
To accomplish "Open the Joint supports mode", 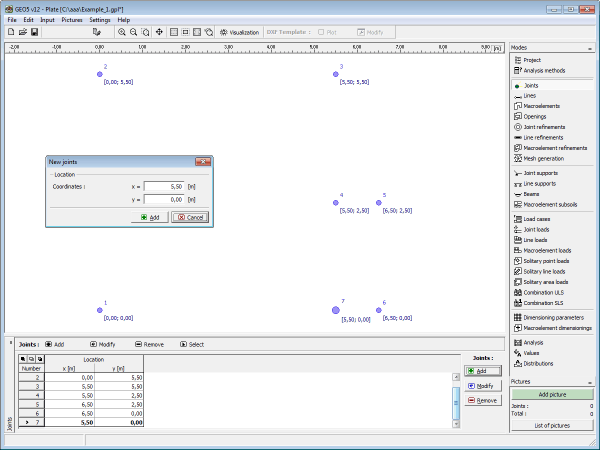I will coord(544,173).
